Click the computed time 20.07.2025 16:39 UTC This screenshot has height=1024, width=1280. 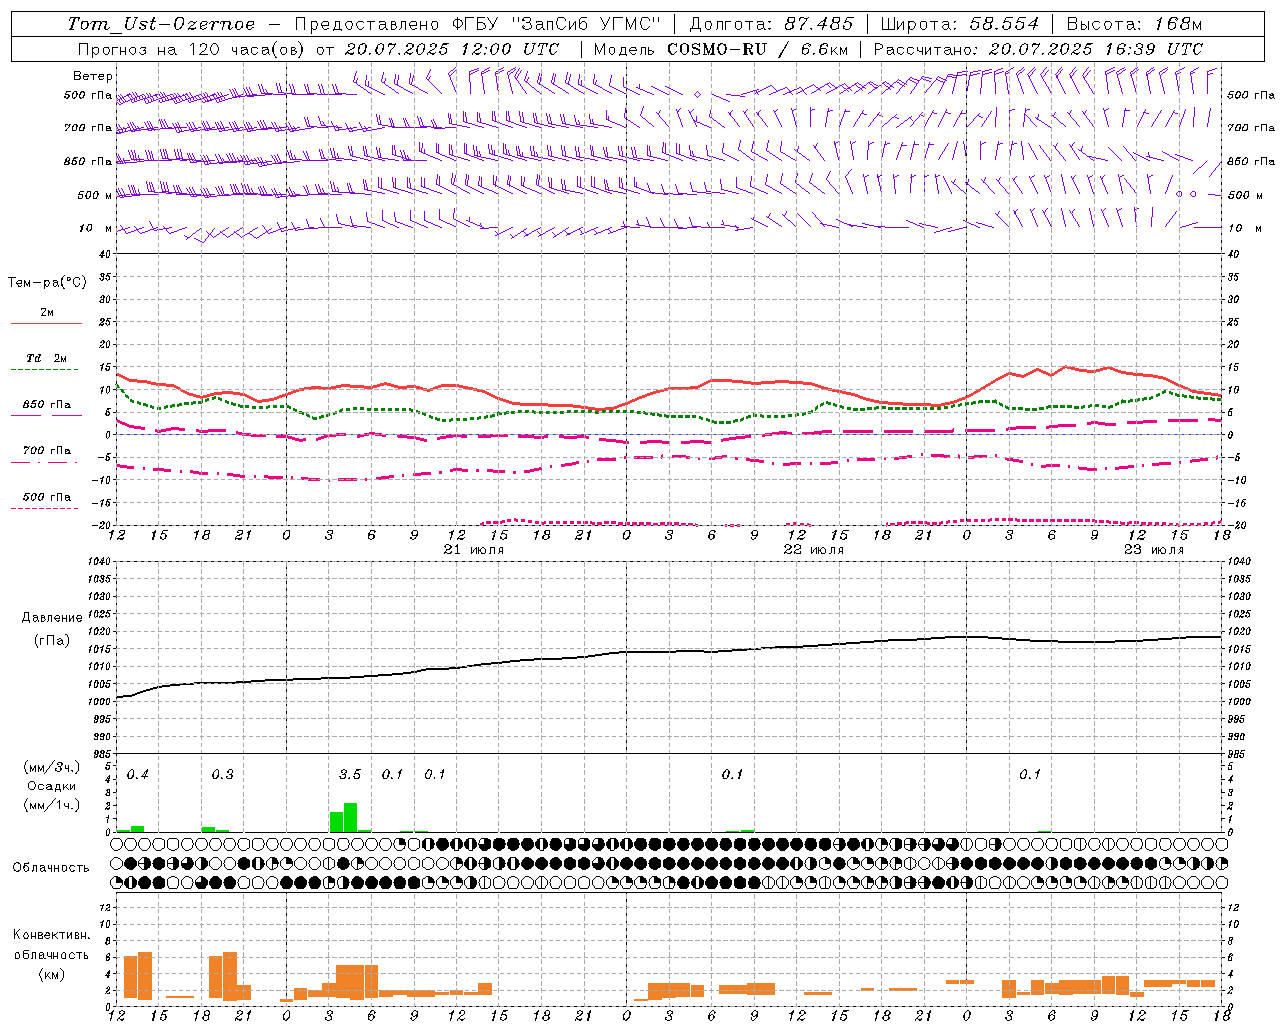(1096, 49)
